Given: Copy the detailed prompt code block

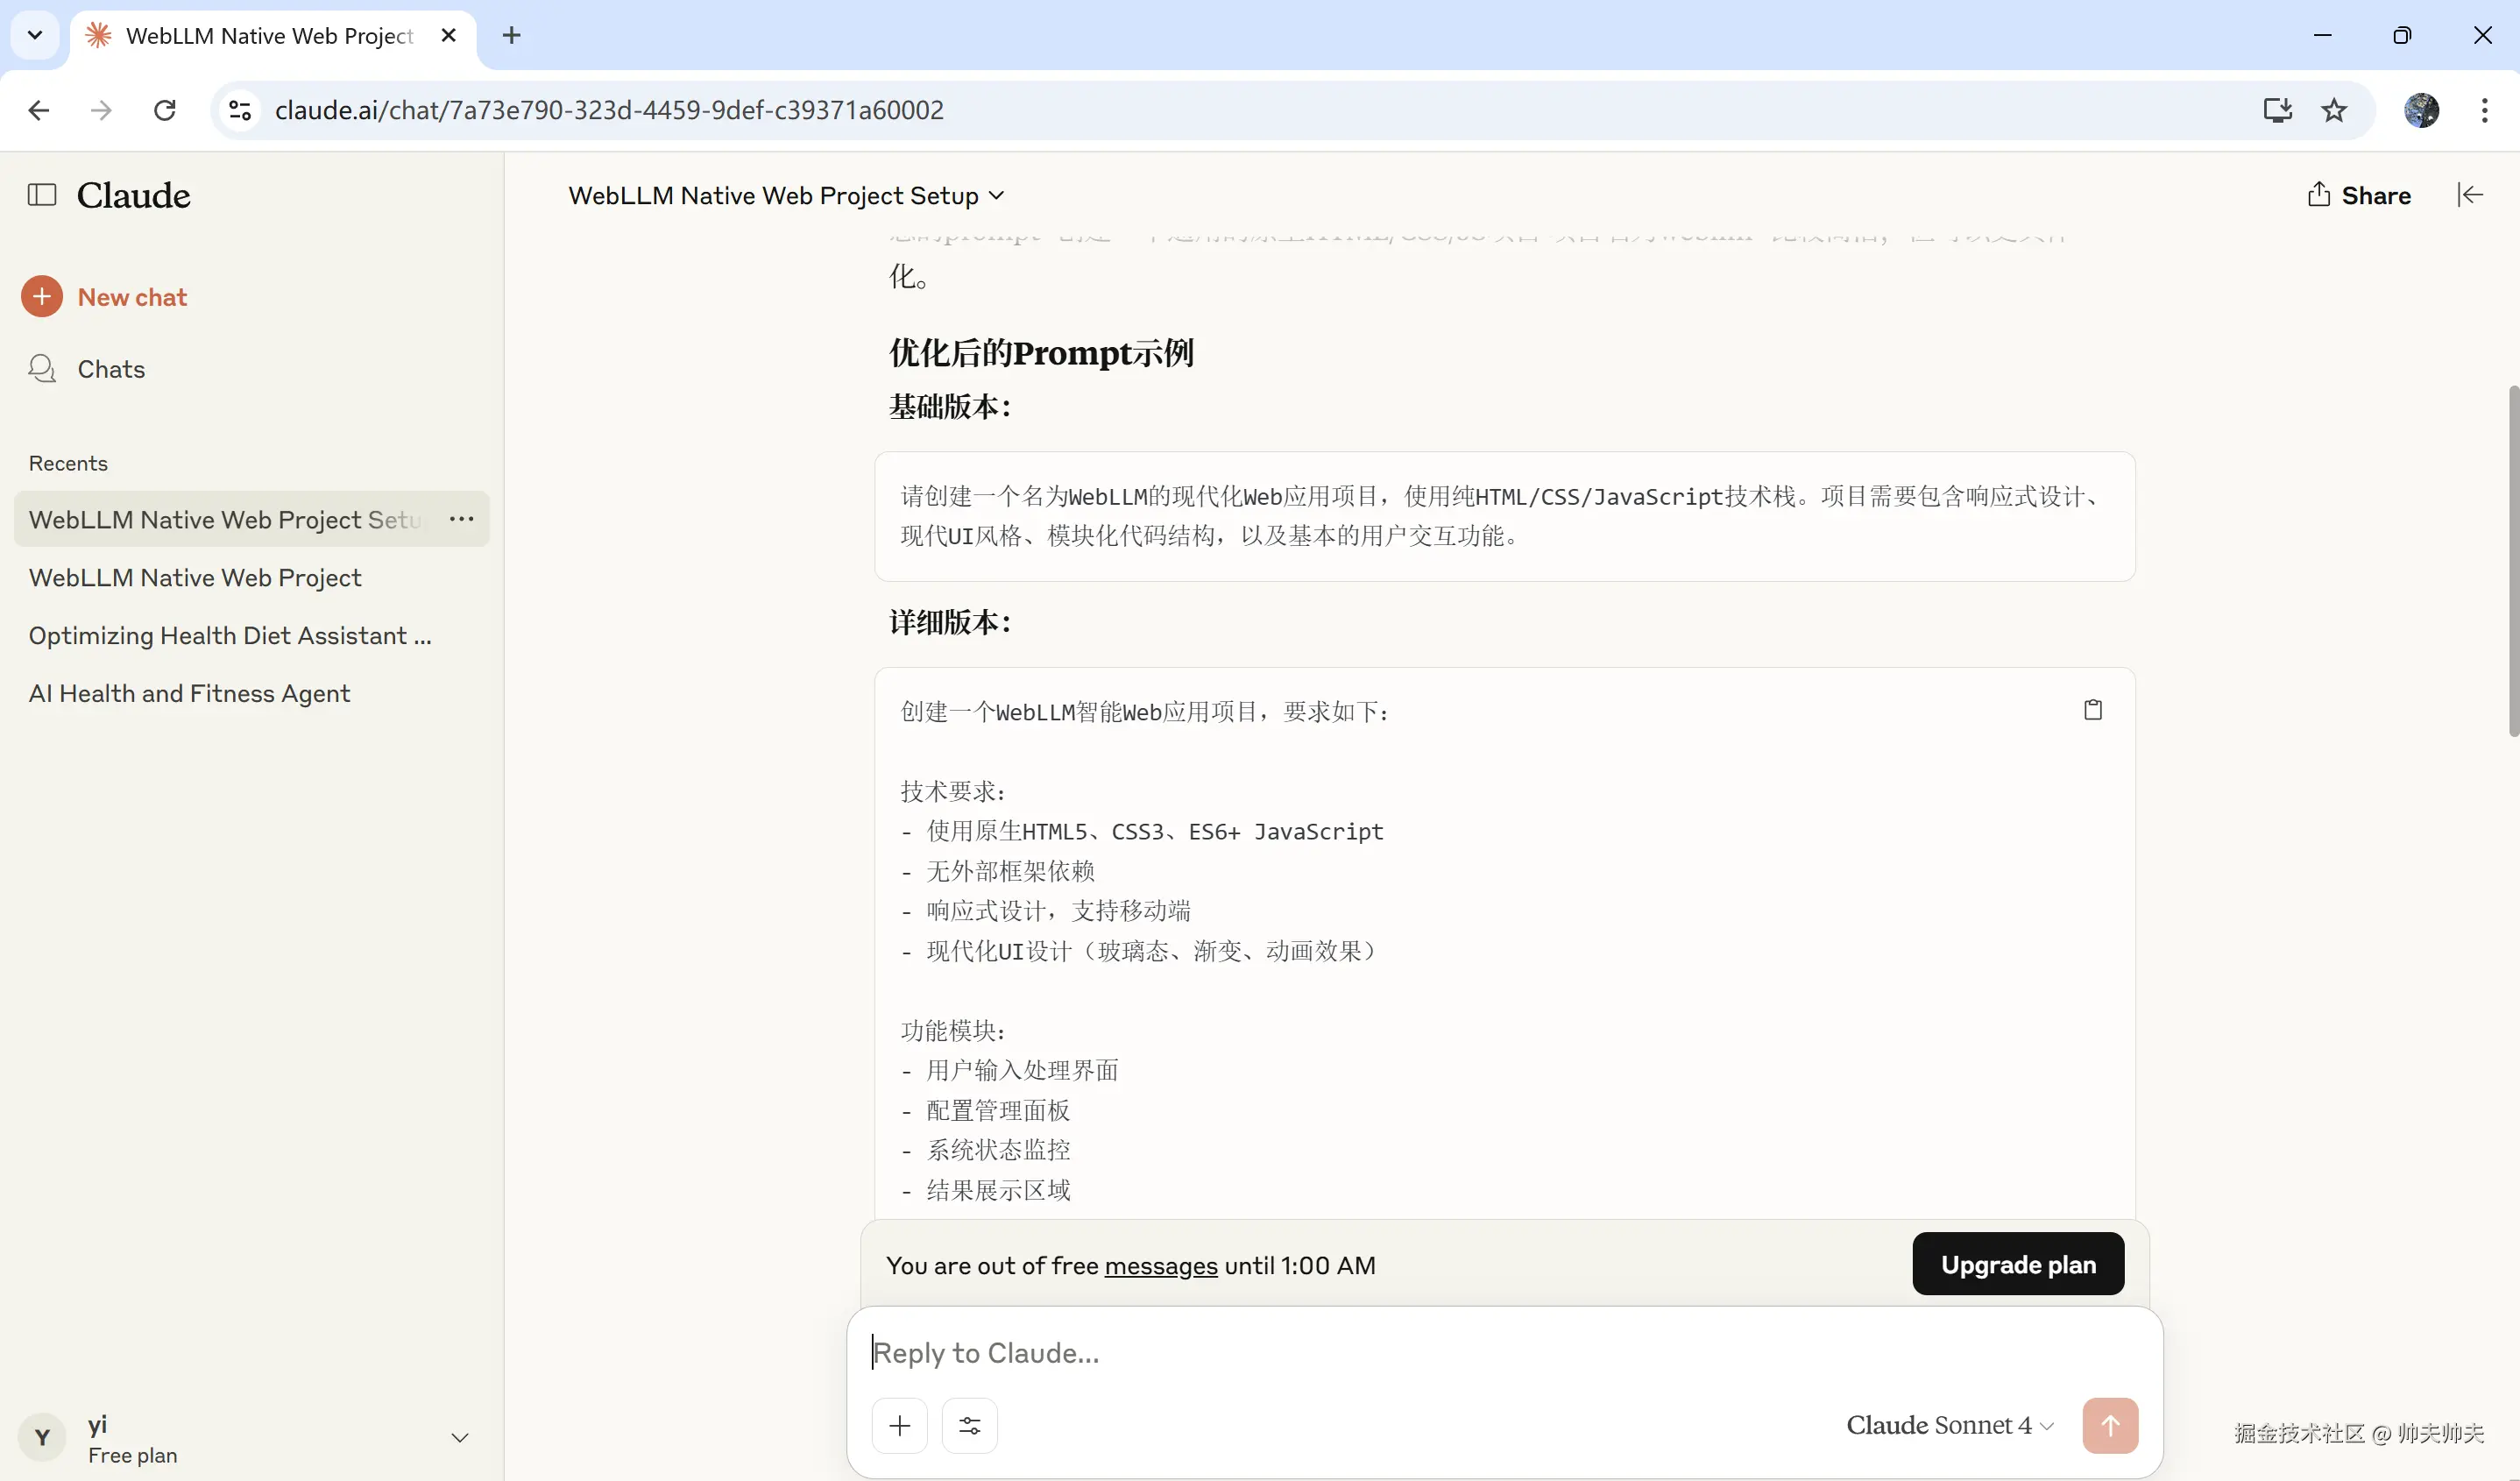Looking at the screenshot, I should point(2092,710).
